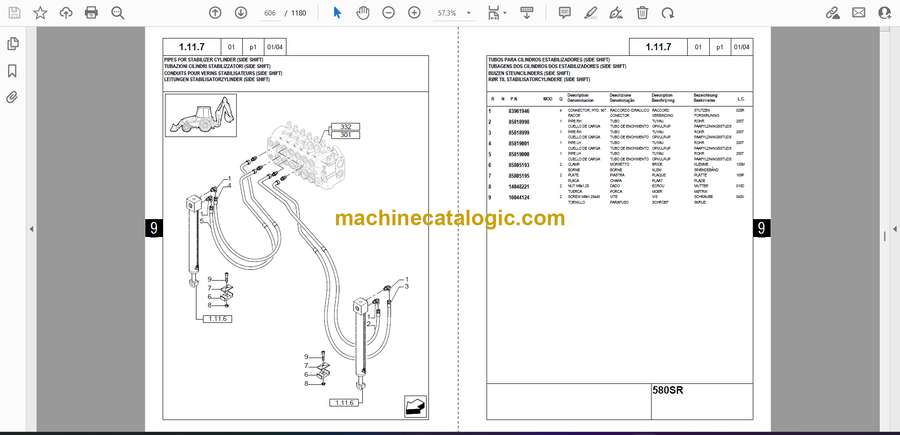Viewport: 900px width, 435px height.
Task: Click the backhoe loader thumbnail image
Action: [201, 115]
